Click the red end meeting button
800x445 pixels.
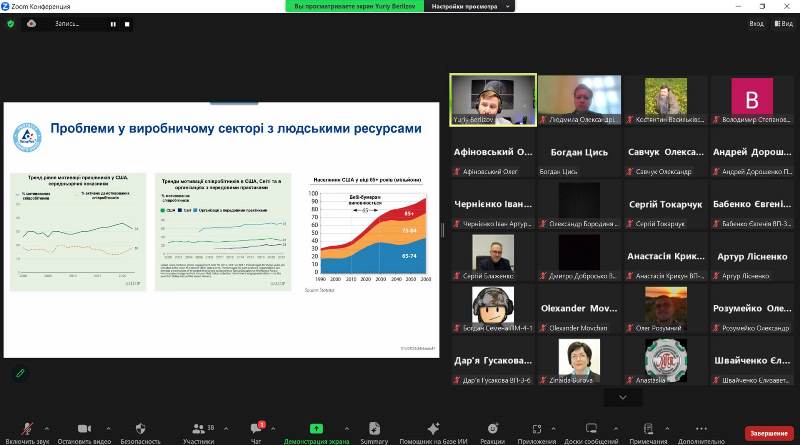[769, 433]
